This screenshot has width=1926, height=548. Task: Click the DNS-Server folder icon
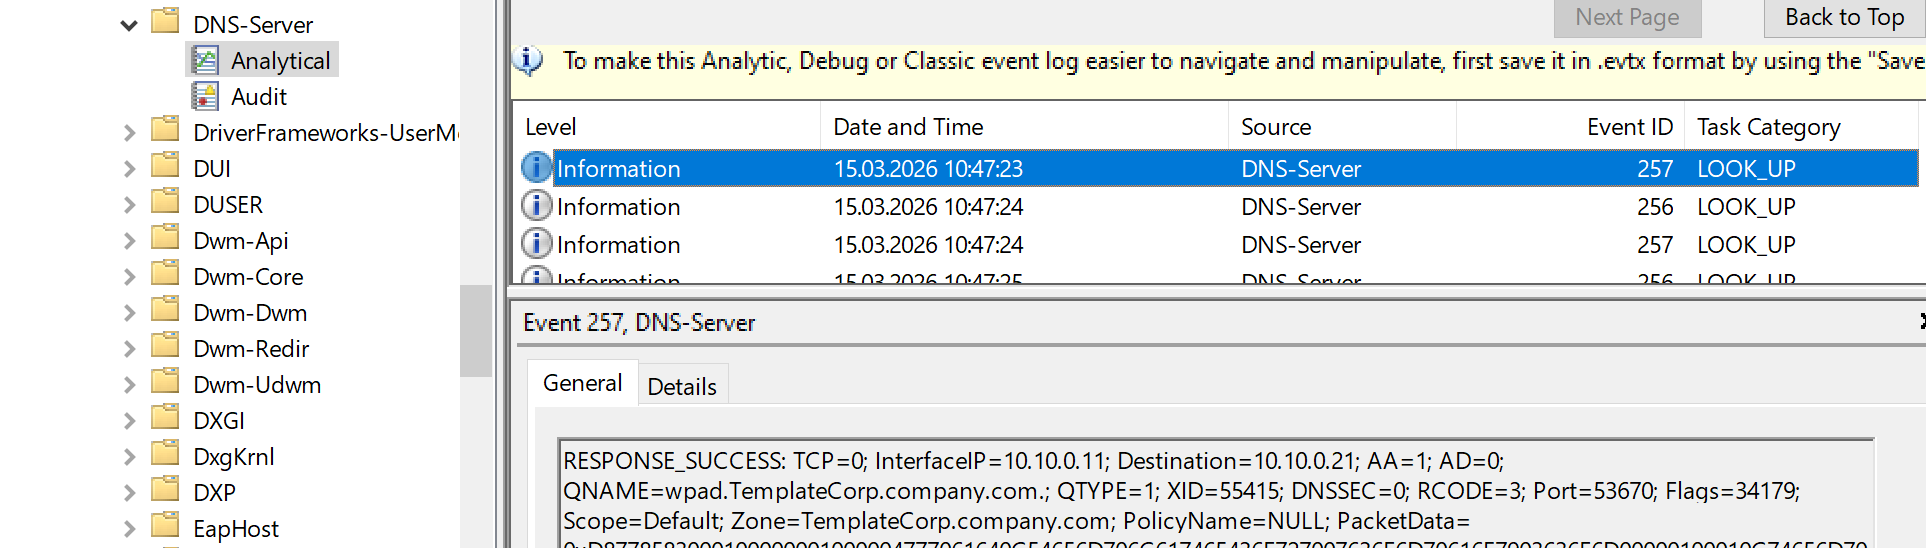coord(165,22)
